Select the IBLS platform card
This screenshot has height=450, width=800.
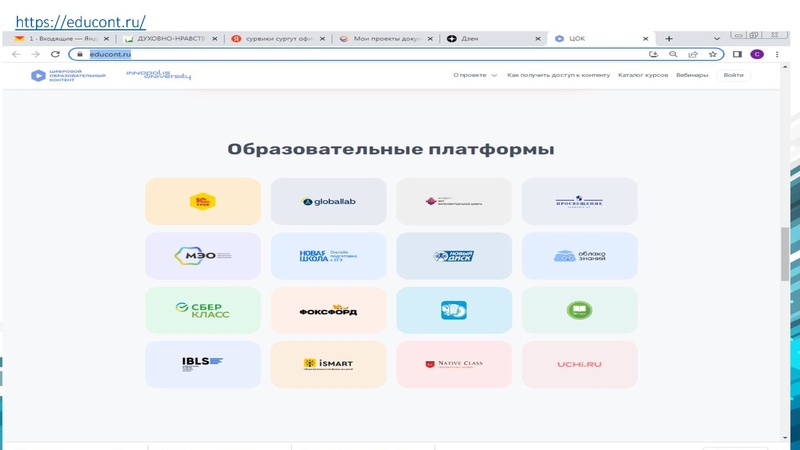coord(203,364)
